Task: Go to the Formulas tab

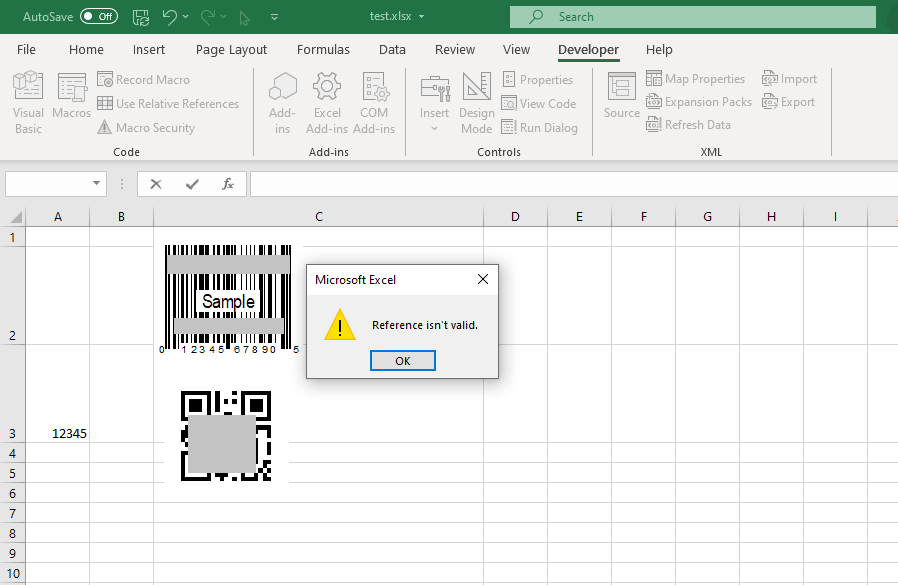Action: click(x=323, y=50)
